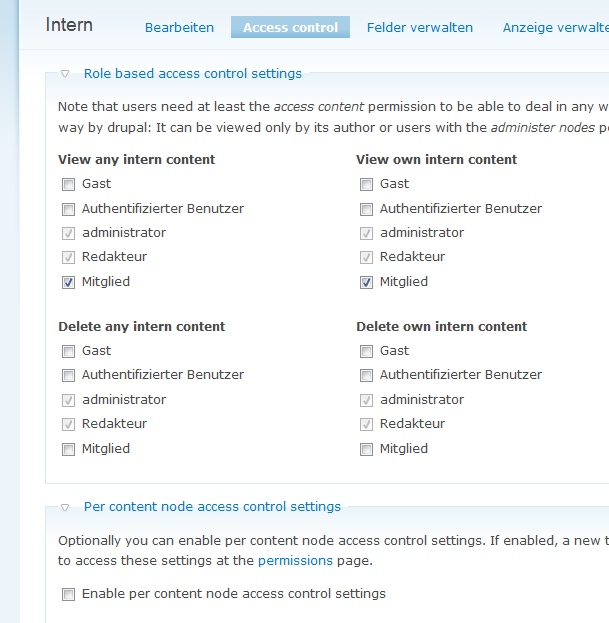This screenshot has width=609, height=623.
Task: Check Authentifizierter Benutzer under Delete any intern content
Action: click(68, 375)
